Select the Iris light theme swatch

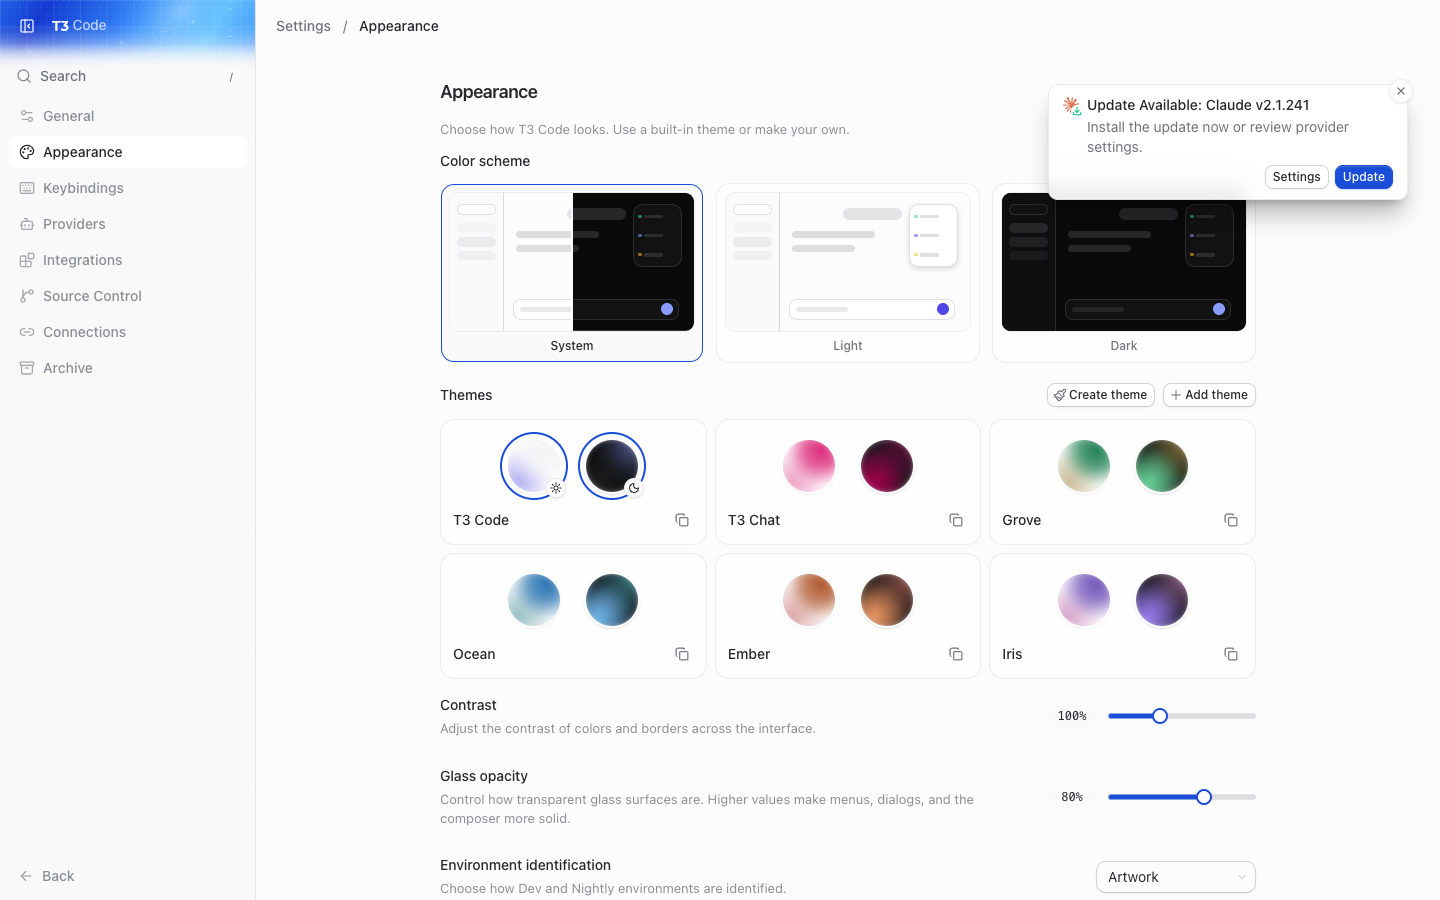click(x=1084, y=600)
